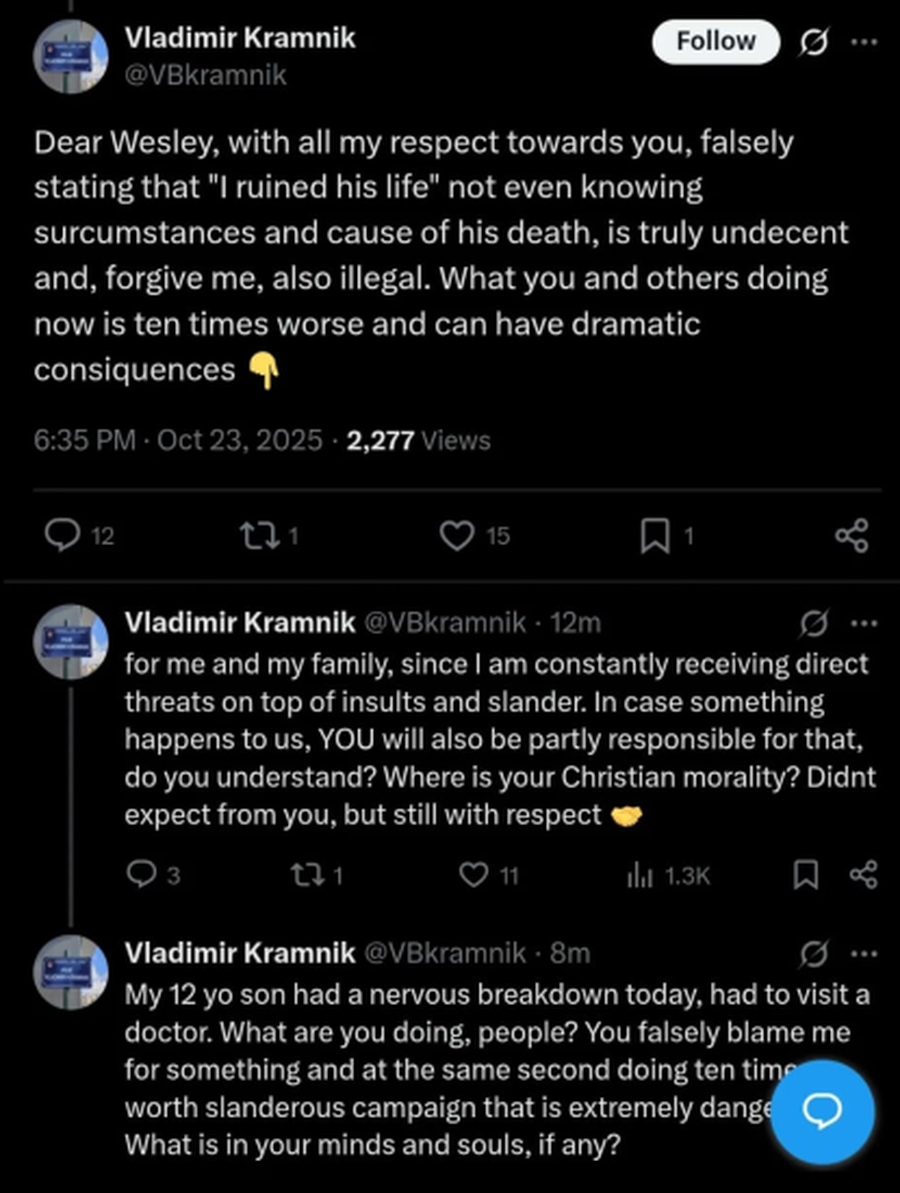
Task: Reply to the 12m reply tweet
Action: [x=140, y=876]
